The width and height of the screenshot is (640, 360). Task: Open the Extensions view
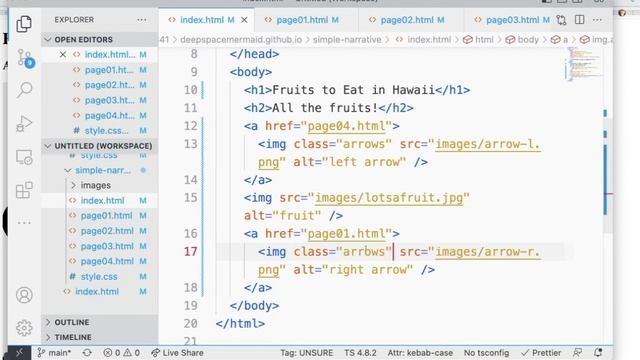pos(24,190)
